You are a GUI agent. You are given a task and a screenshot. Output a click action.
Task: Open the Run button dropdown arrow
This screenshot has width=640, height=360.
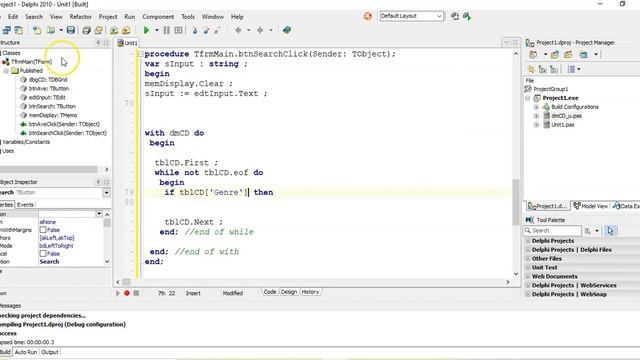pos(157,30)
